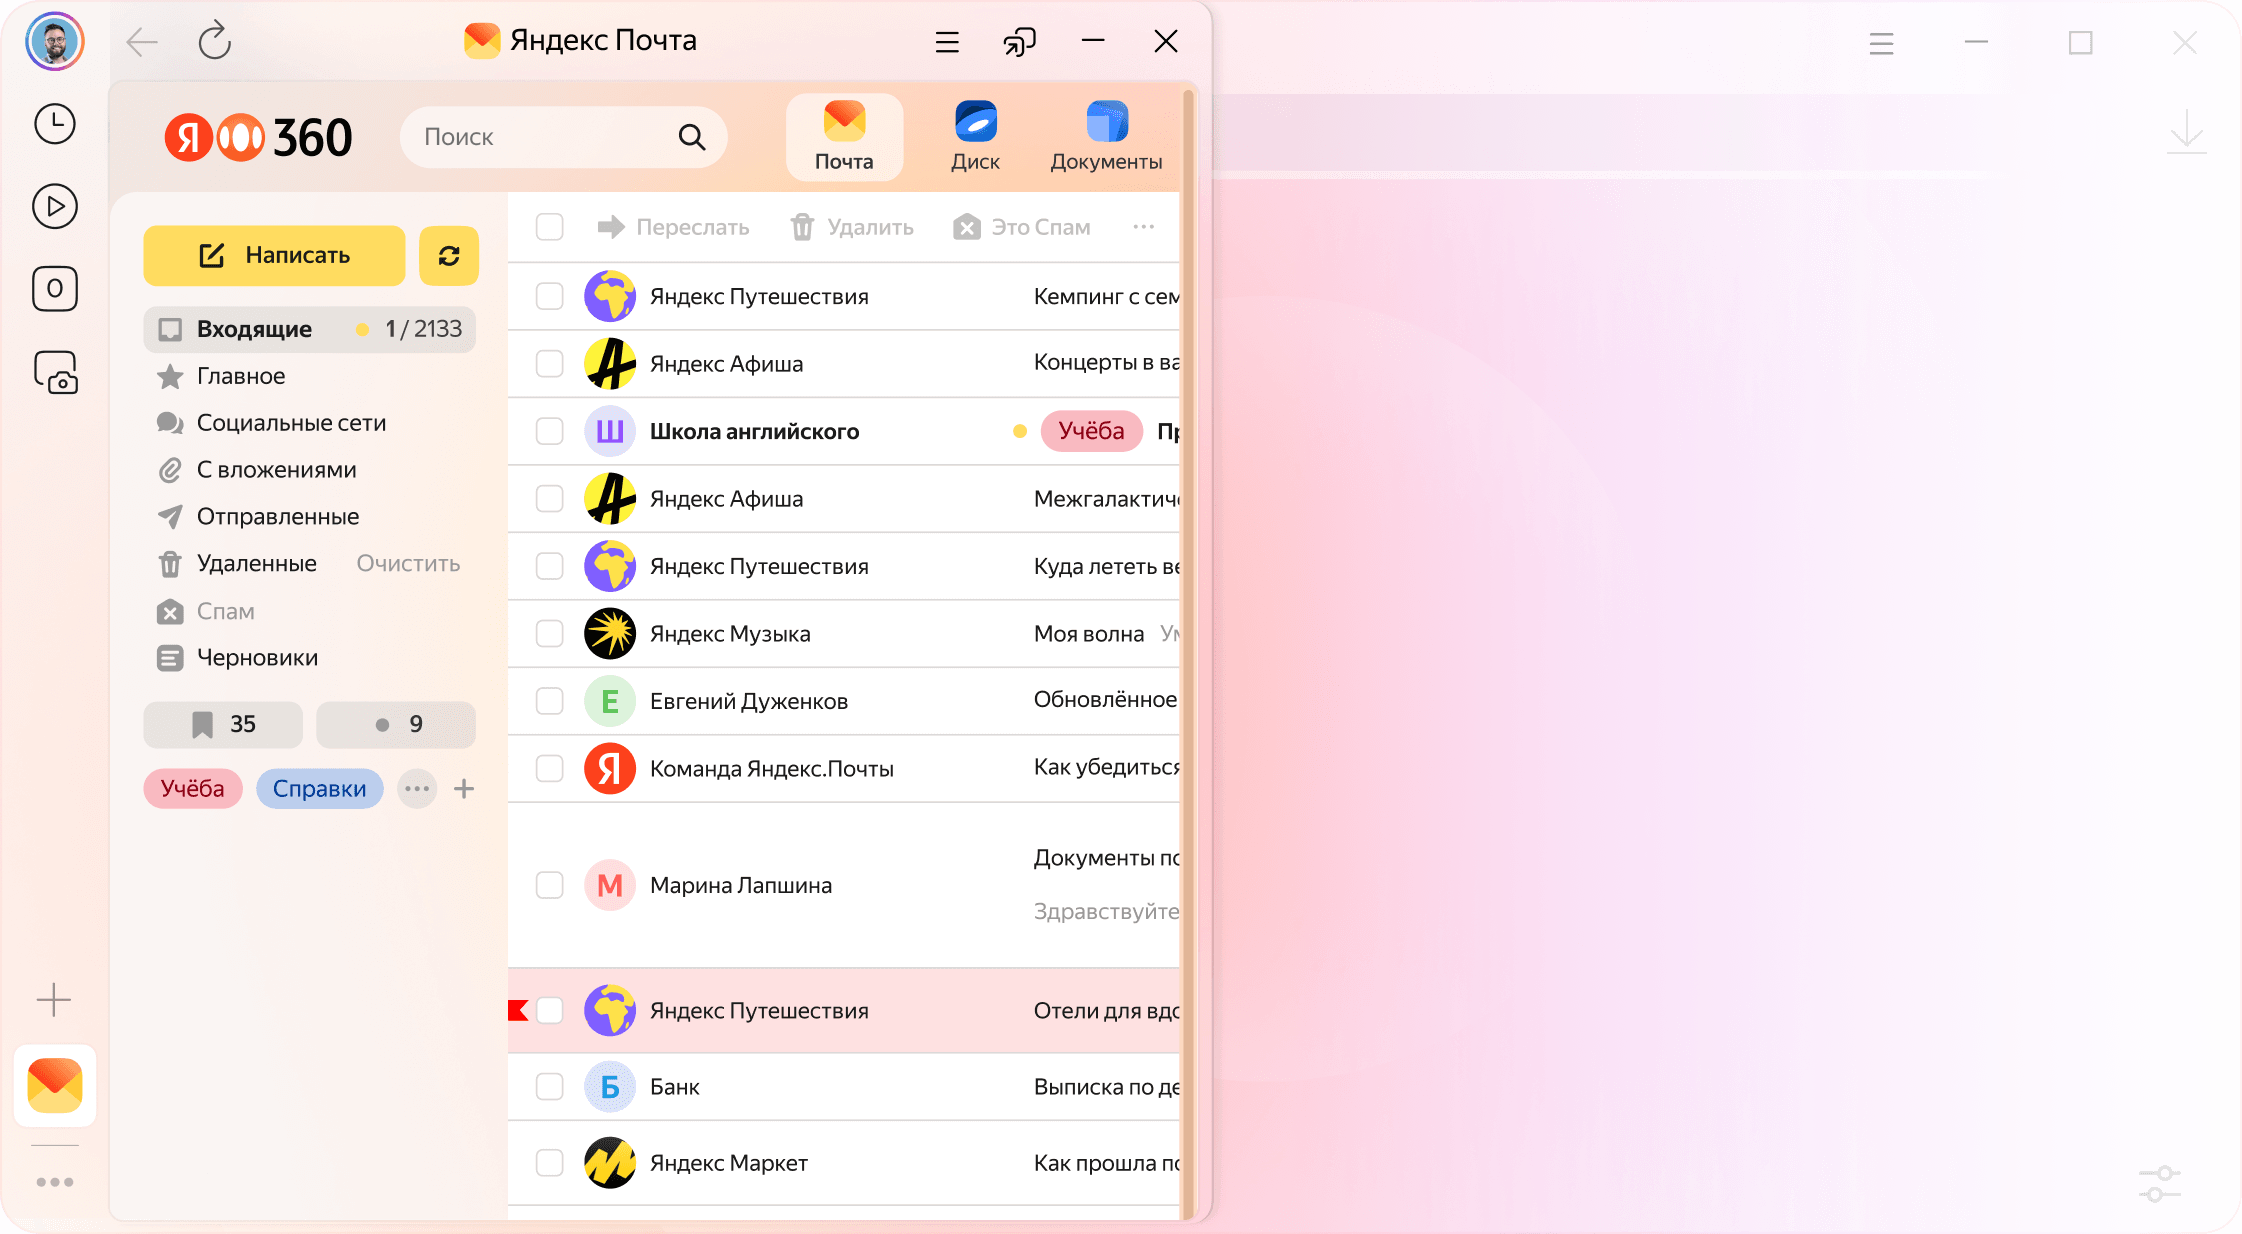Click the red flag on Отели message

click(518, 1010)
